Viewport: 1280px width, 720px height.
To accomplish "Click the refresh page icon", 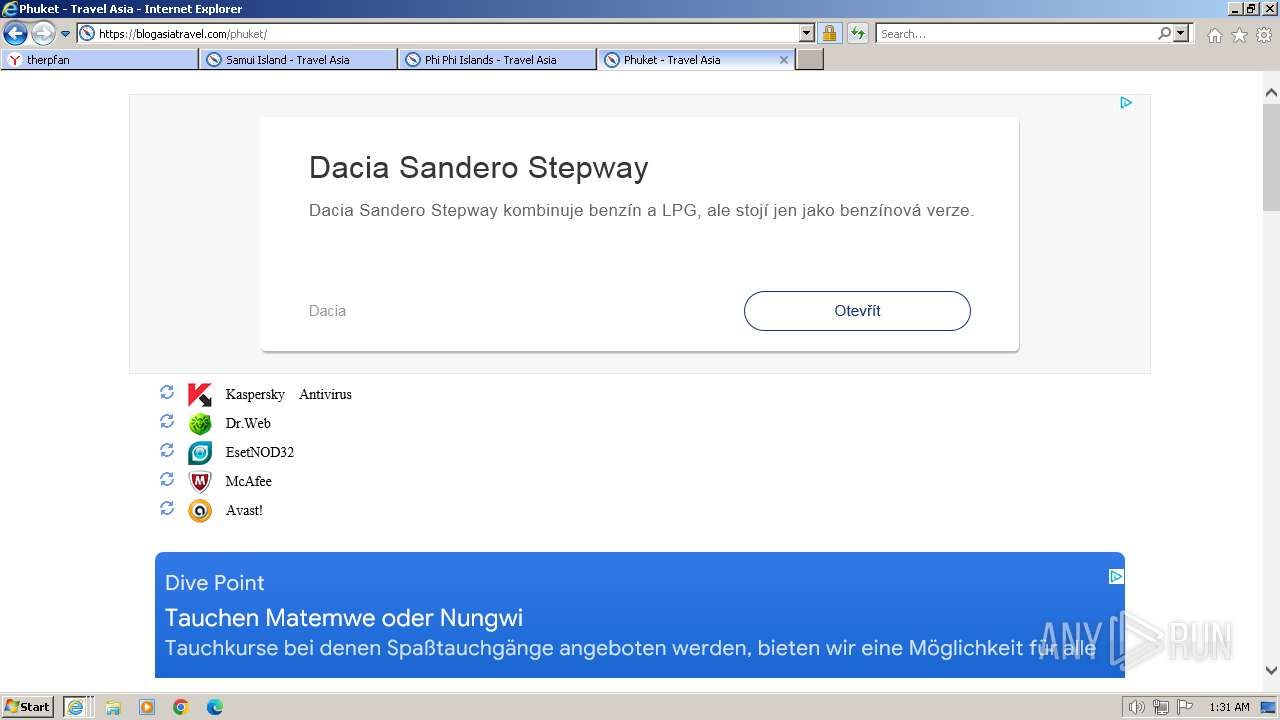I will point(858,33).
